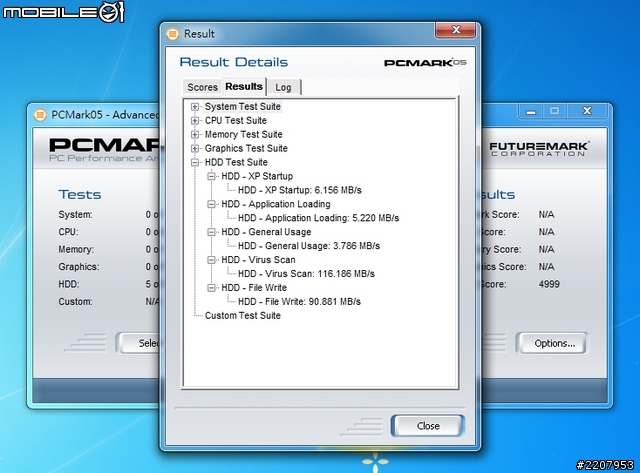This screenshot has height=473, width=640.
Task: Select the Memory Test Suite row
Action: pyautogui.click(x=243, y=134)
